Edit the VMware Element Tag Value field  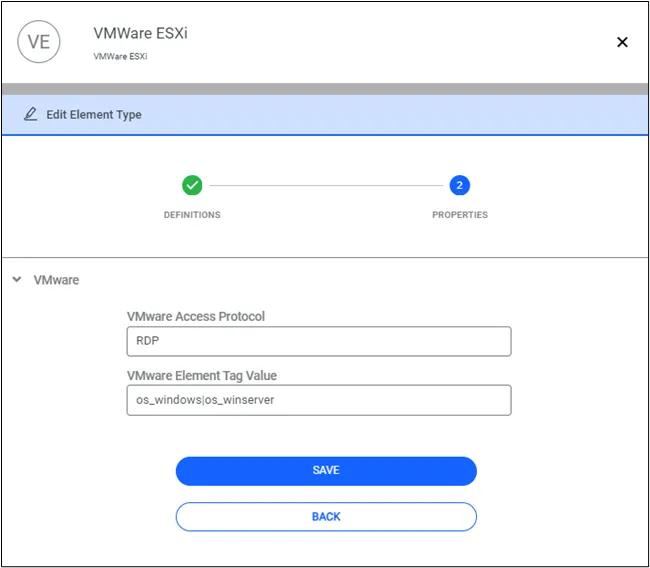(319, 400)
